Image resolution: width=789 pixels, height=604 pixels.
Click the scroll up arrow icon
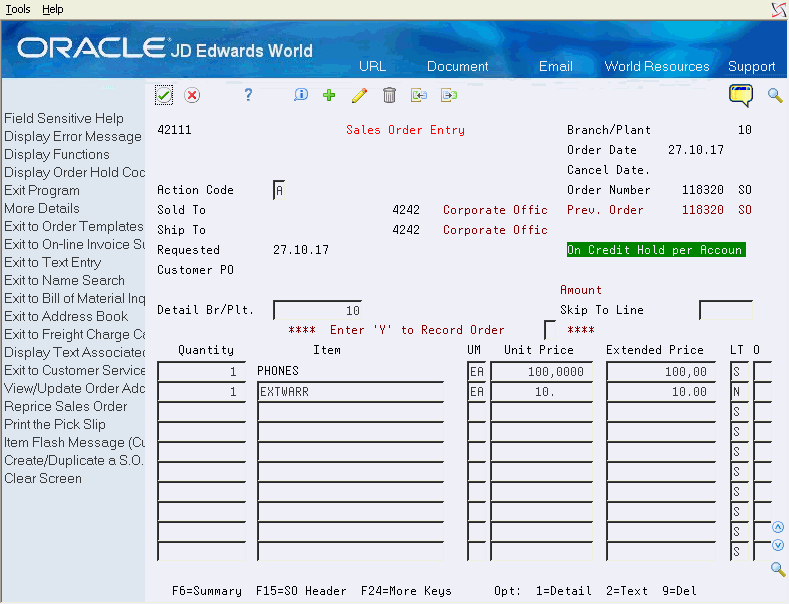pyautogui.click(x=778, y=527)
